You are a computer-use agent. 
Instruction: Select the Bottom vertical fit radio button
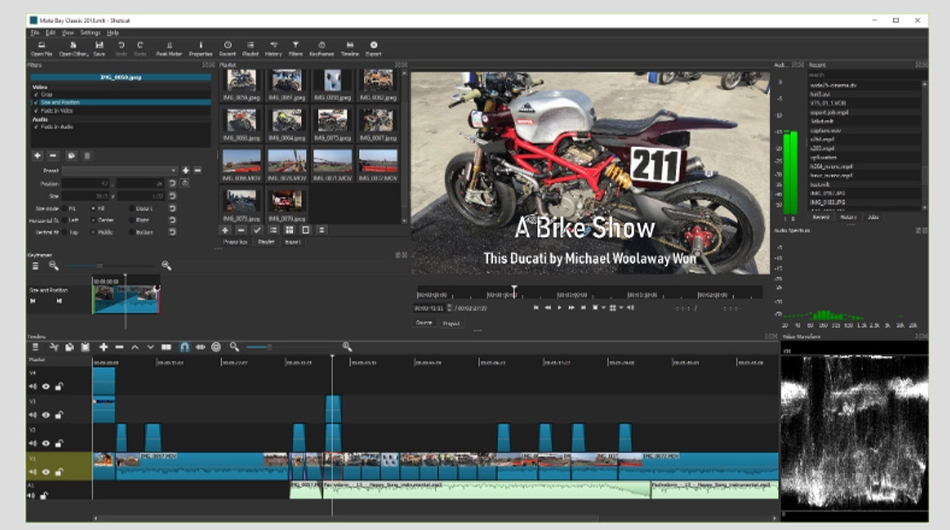pos(131,232)
